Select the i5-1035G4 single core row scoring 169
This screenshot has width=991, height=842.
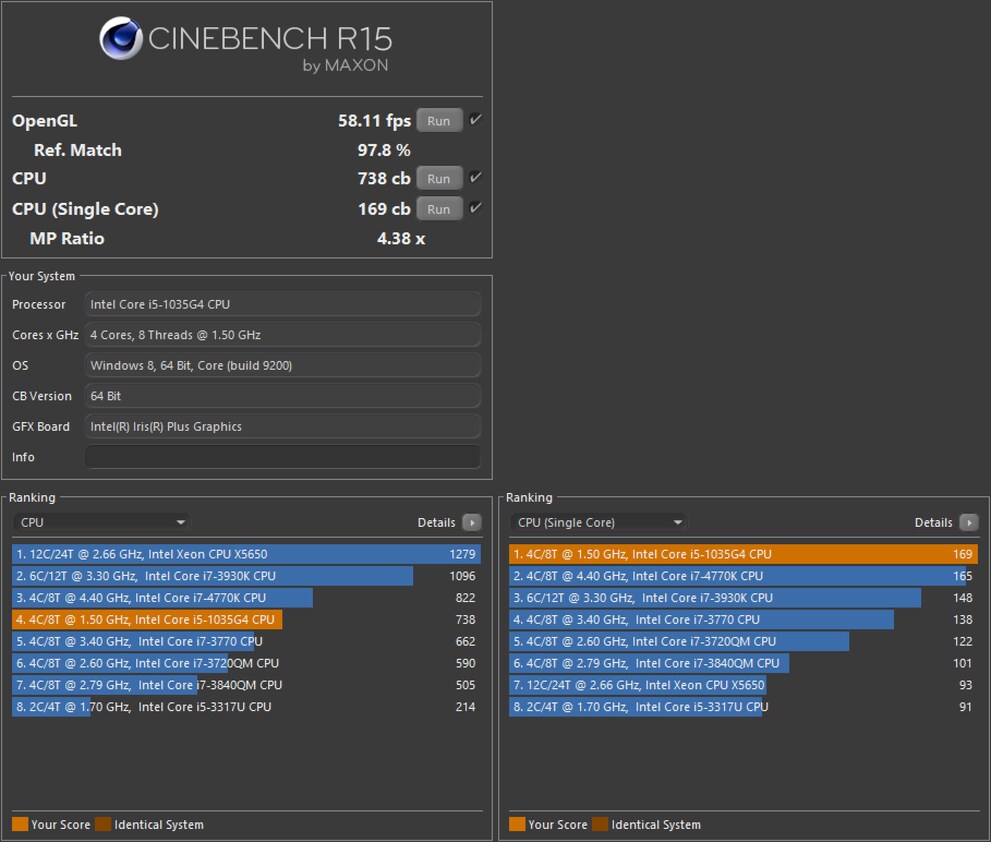[743, 554]
